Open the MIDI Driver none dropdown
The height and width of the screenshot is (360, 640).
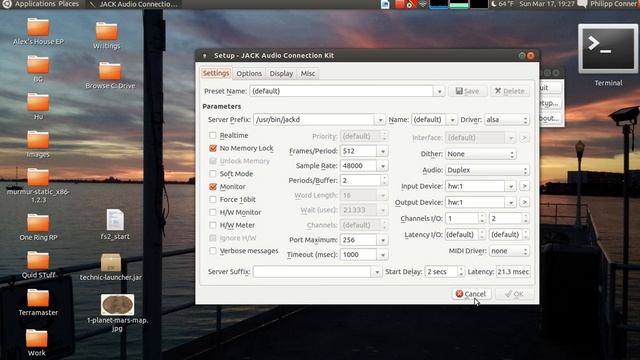[509, 251]
